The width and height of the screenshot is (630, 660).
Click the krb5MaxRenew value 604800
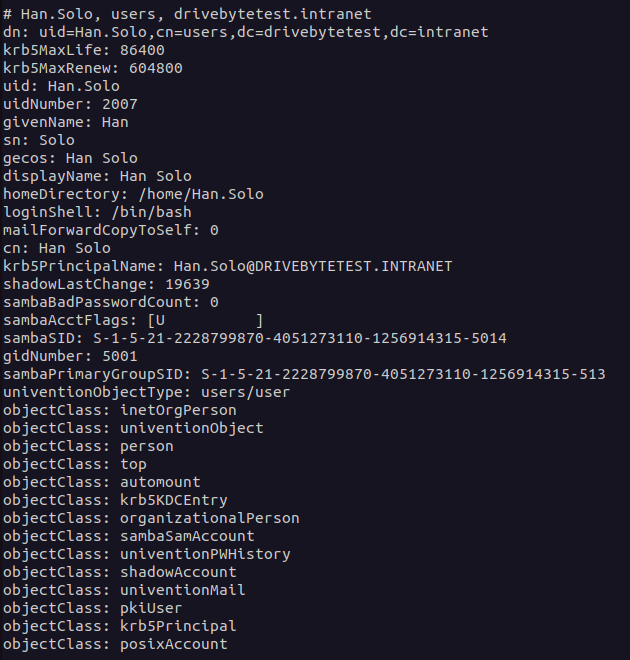click(156, 68)
